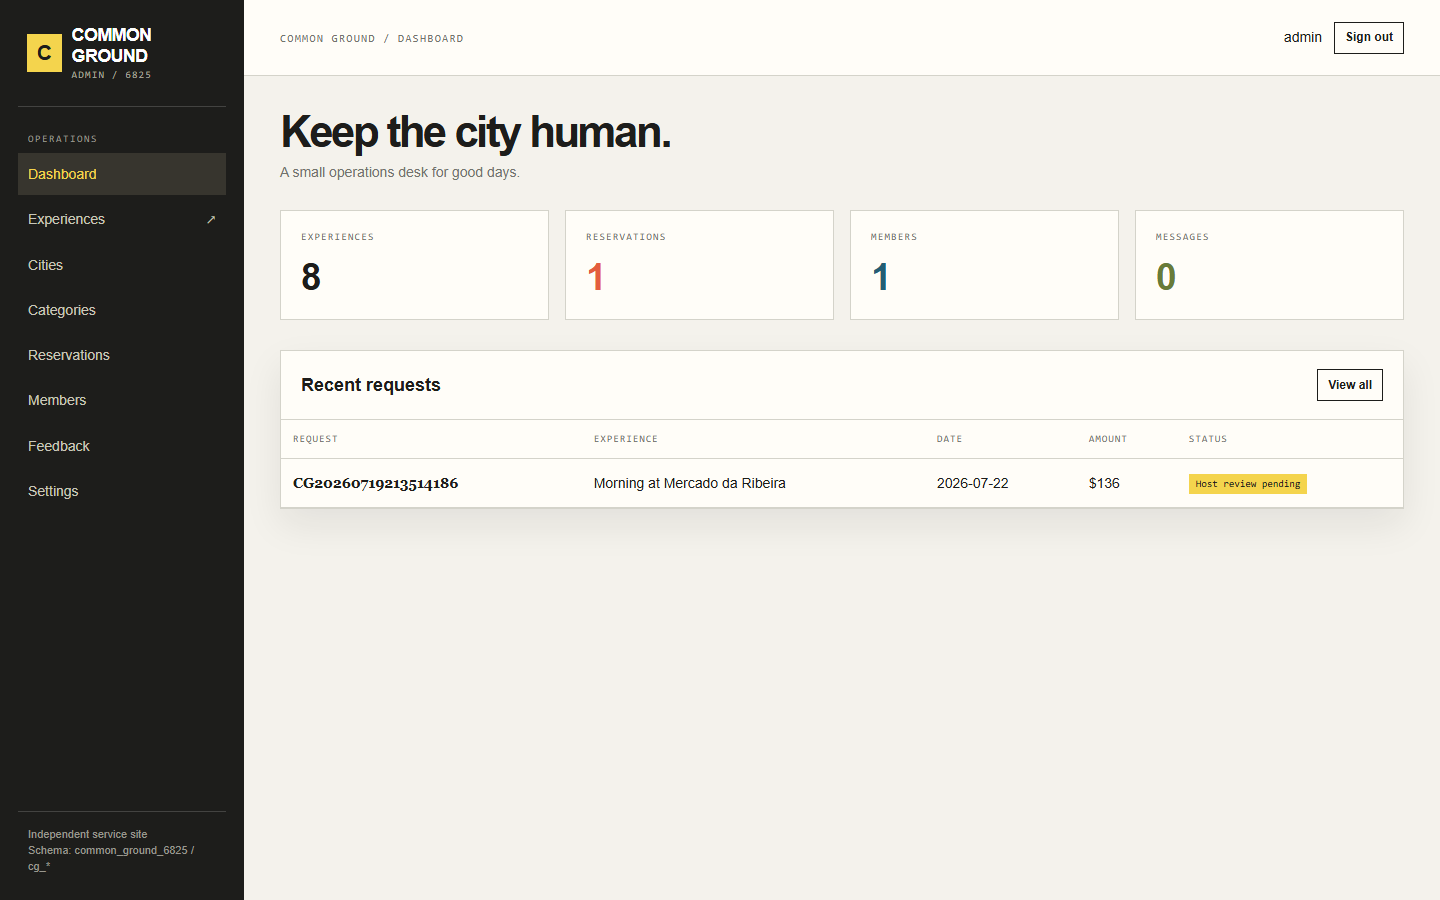Click the Messages stat card showing 0
Screen dimensions: 1440x900
pyautogui.click(x=1269, y=265)
